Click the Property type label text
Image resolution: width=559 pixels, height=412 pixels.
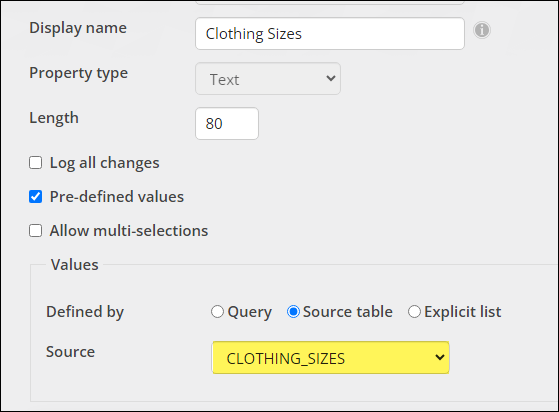[x=78, y=73]
